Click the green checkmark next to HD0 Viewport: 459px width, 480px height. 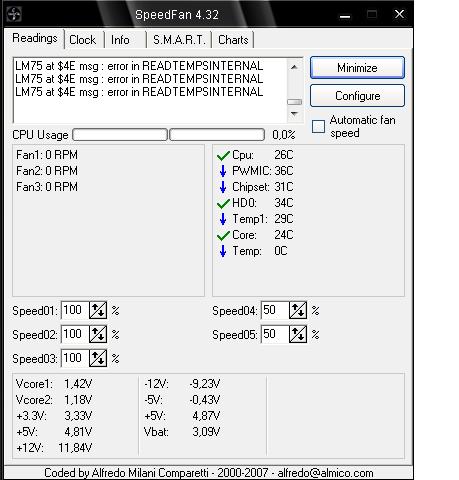(x=223, y=203)
